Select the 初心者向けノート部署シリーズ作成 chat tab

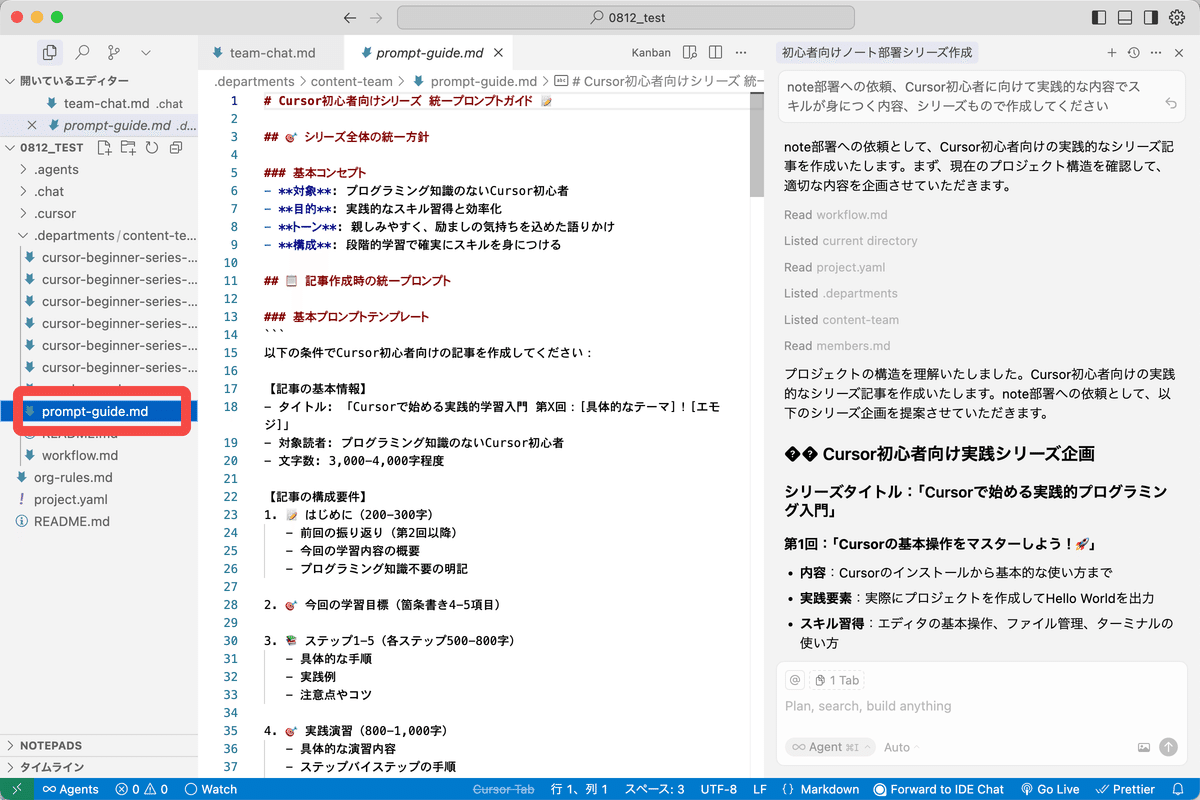coord(874,51)
